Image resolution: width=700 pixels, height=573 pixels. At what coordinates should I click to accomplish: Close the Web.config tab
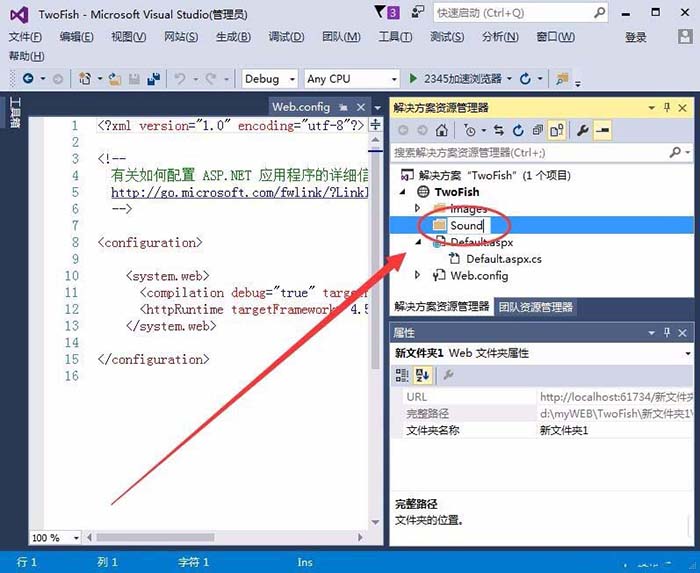(361, 108)
